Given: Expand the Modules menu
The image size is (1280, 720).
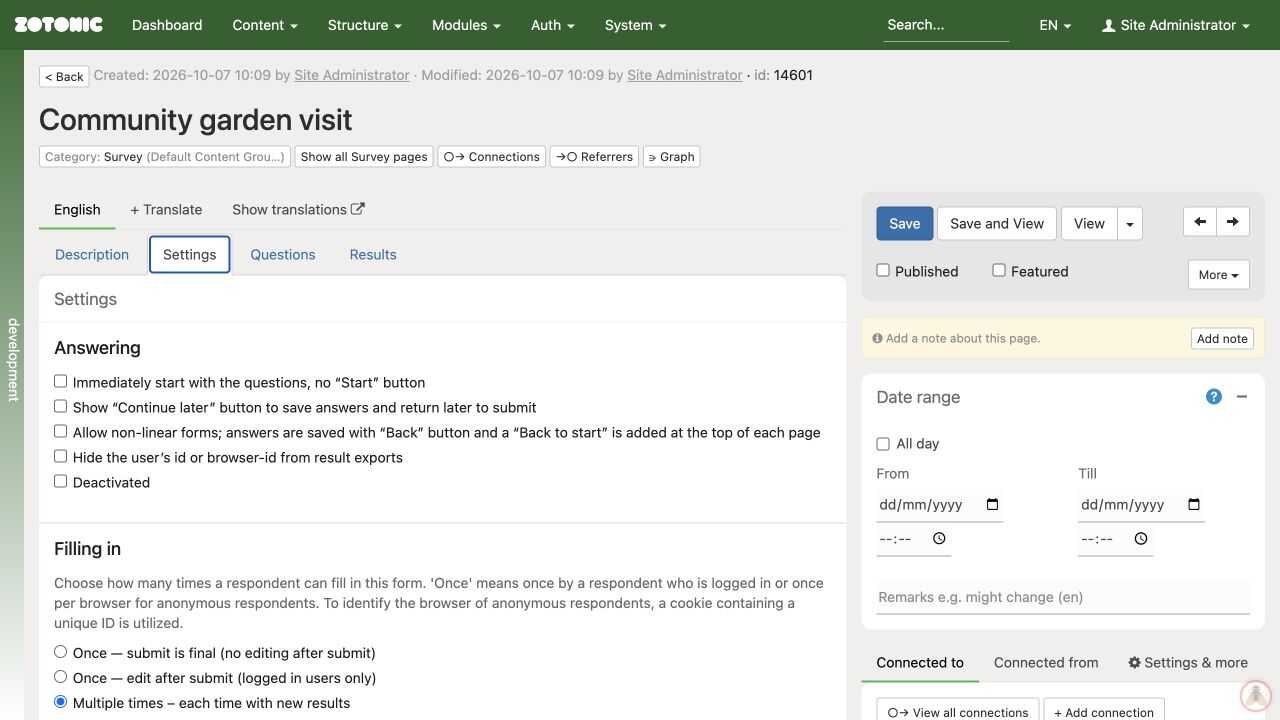Looking at the screenshot, I should (x=466, y=25).
